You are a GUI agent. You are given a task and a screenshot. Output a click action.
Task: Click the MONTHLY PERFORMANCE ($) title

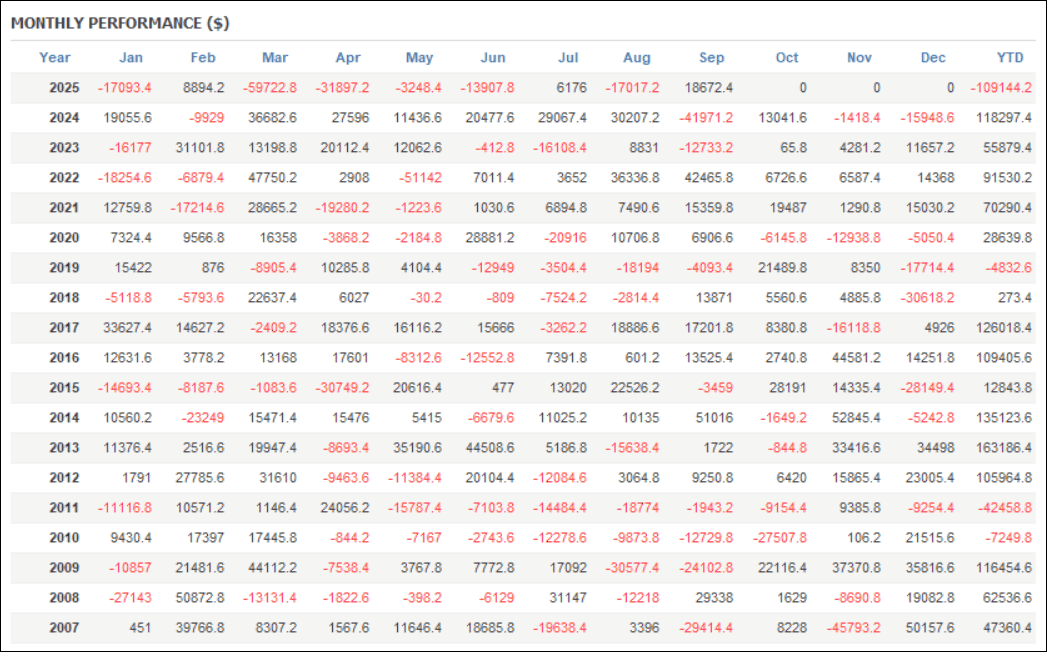pyautogui.click(x=120, y=22)
